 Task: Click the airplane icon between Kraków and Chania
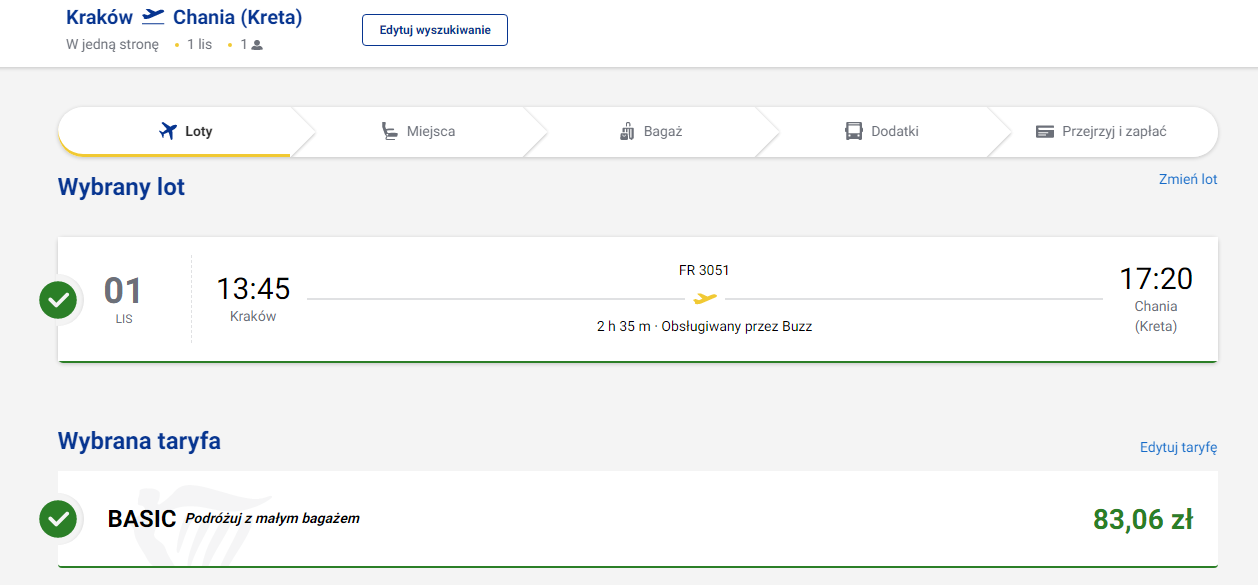coord(153,17)
